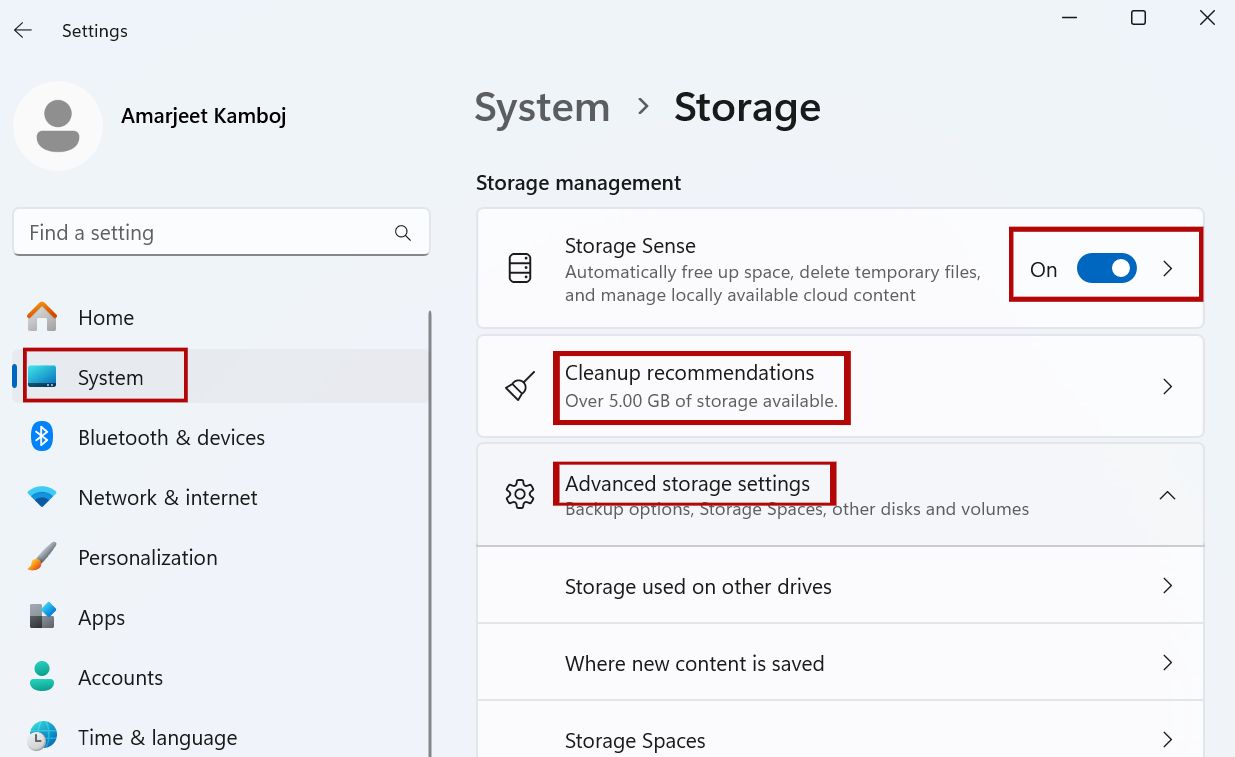This screenshot has width=1235, height=757.
Task: Turn off Storage Sense
Action: [x=1105, y=268]
